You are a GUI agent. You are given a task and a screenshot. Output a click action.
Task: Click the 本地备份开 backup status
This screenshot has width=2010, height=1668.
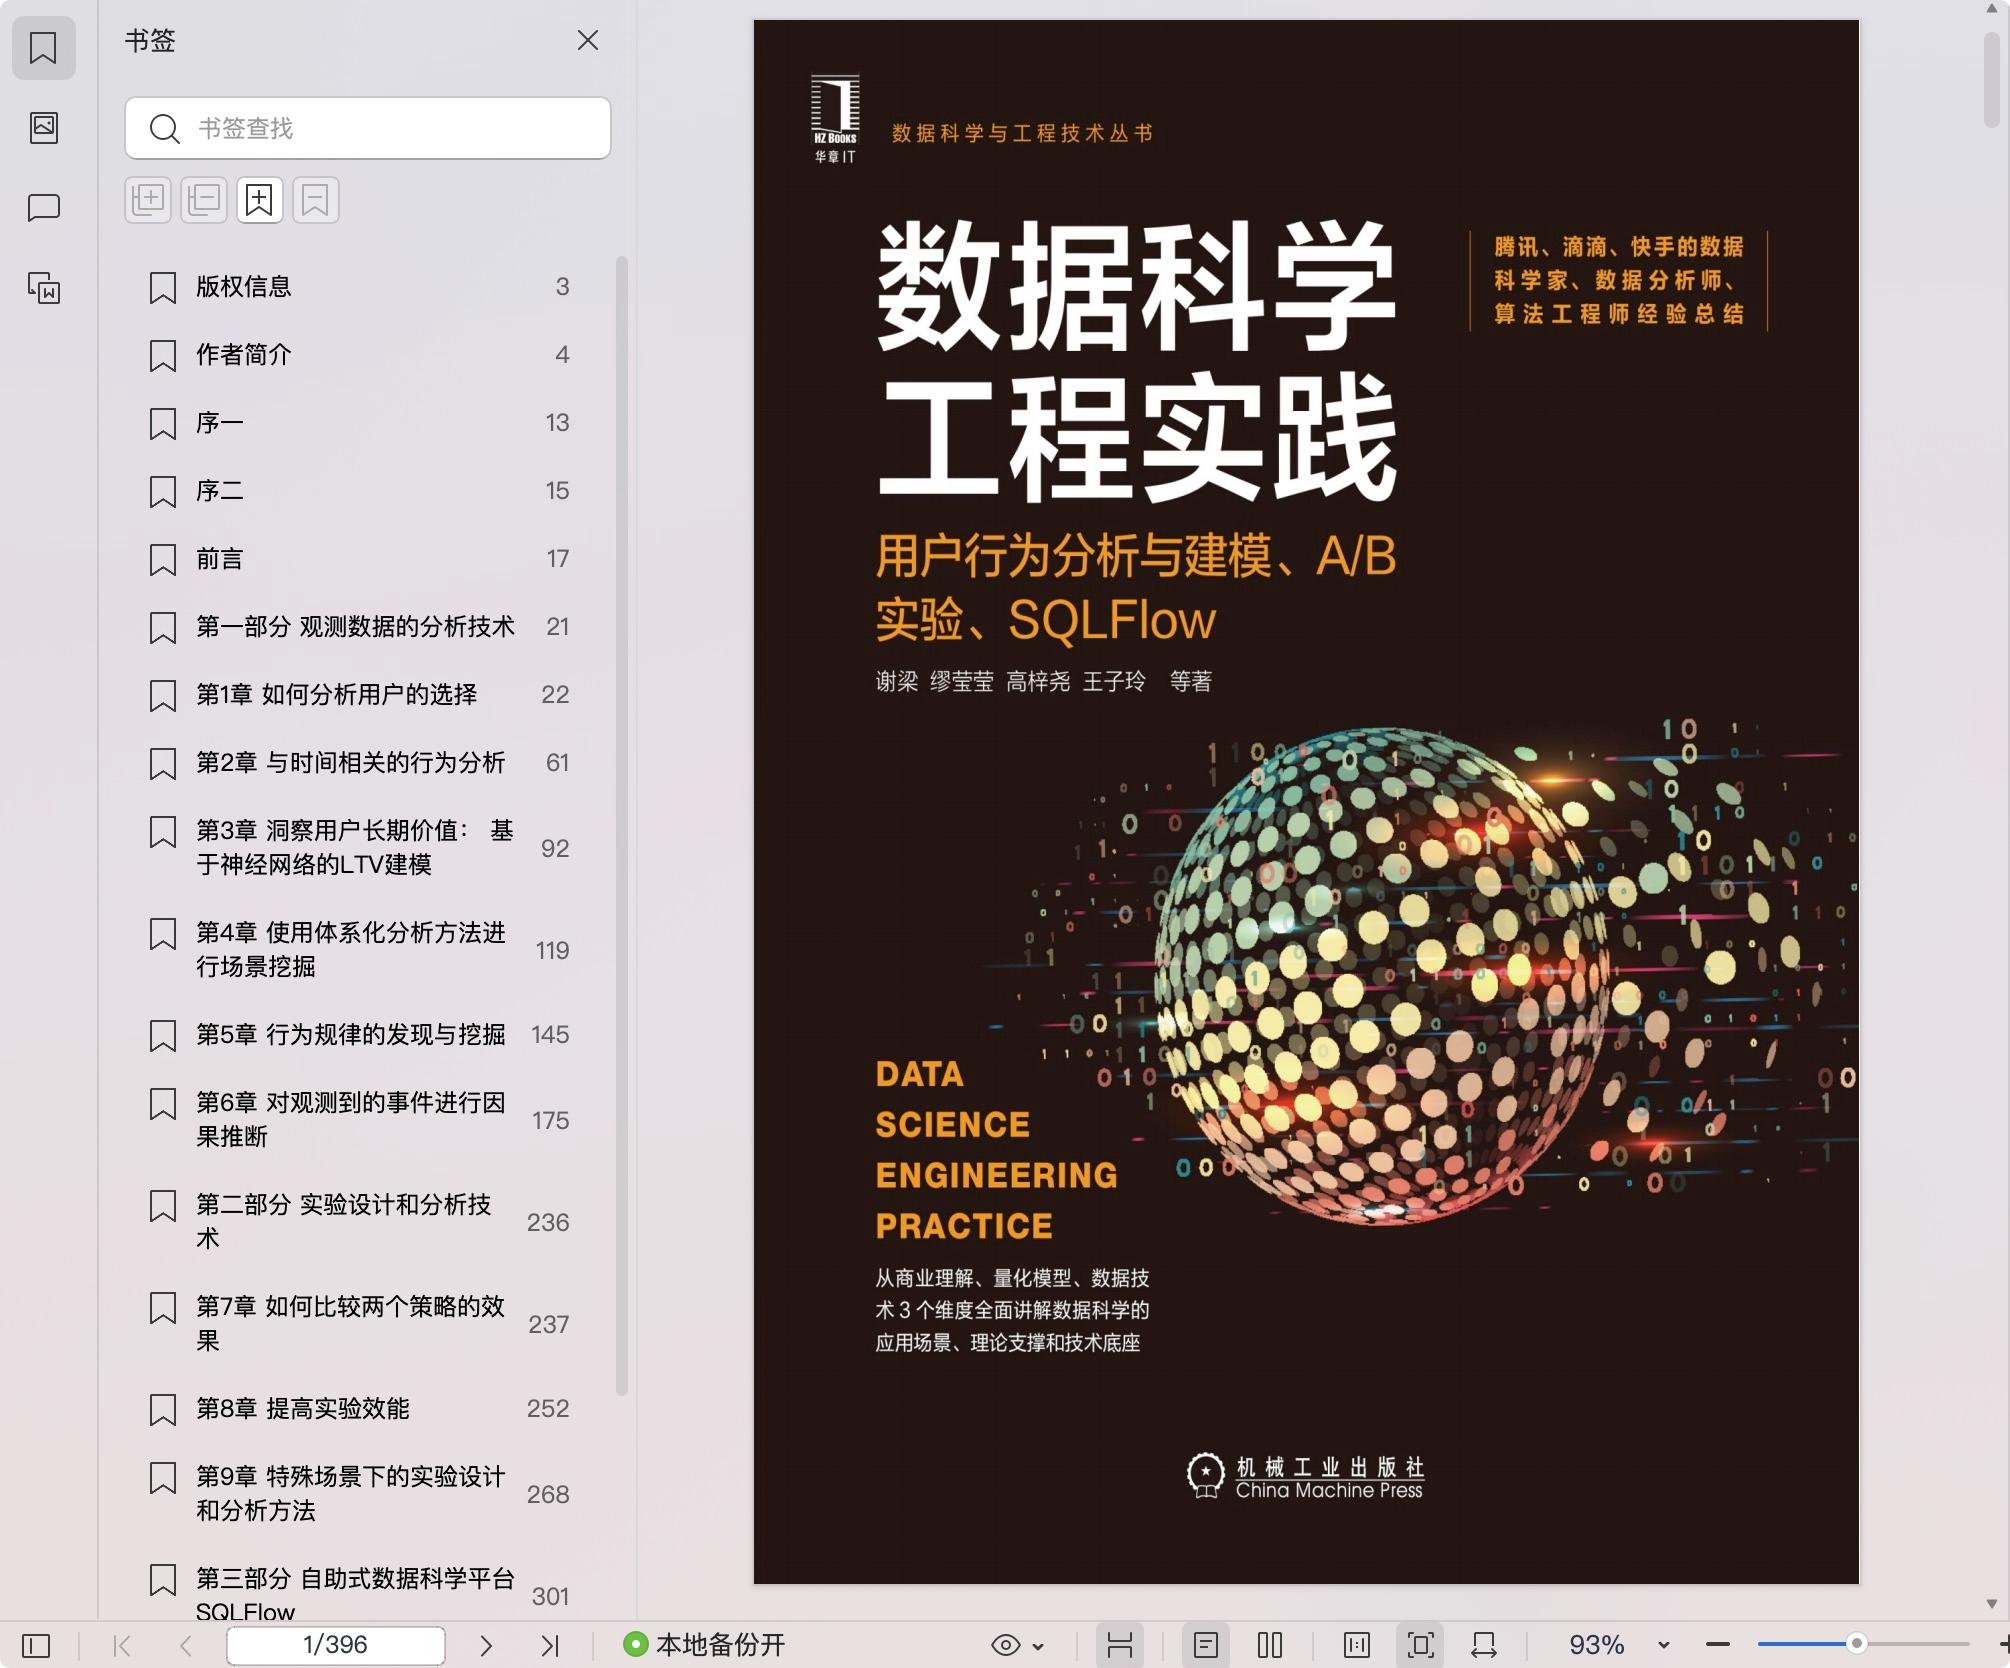tap(704, 1645)
